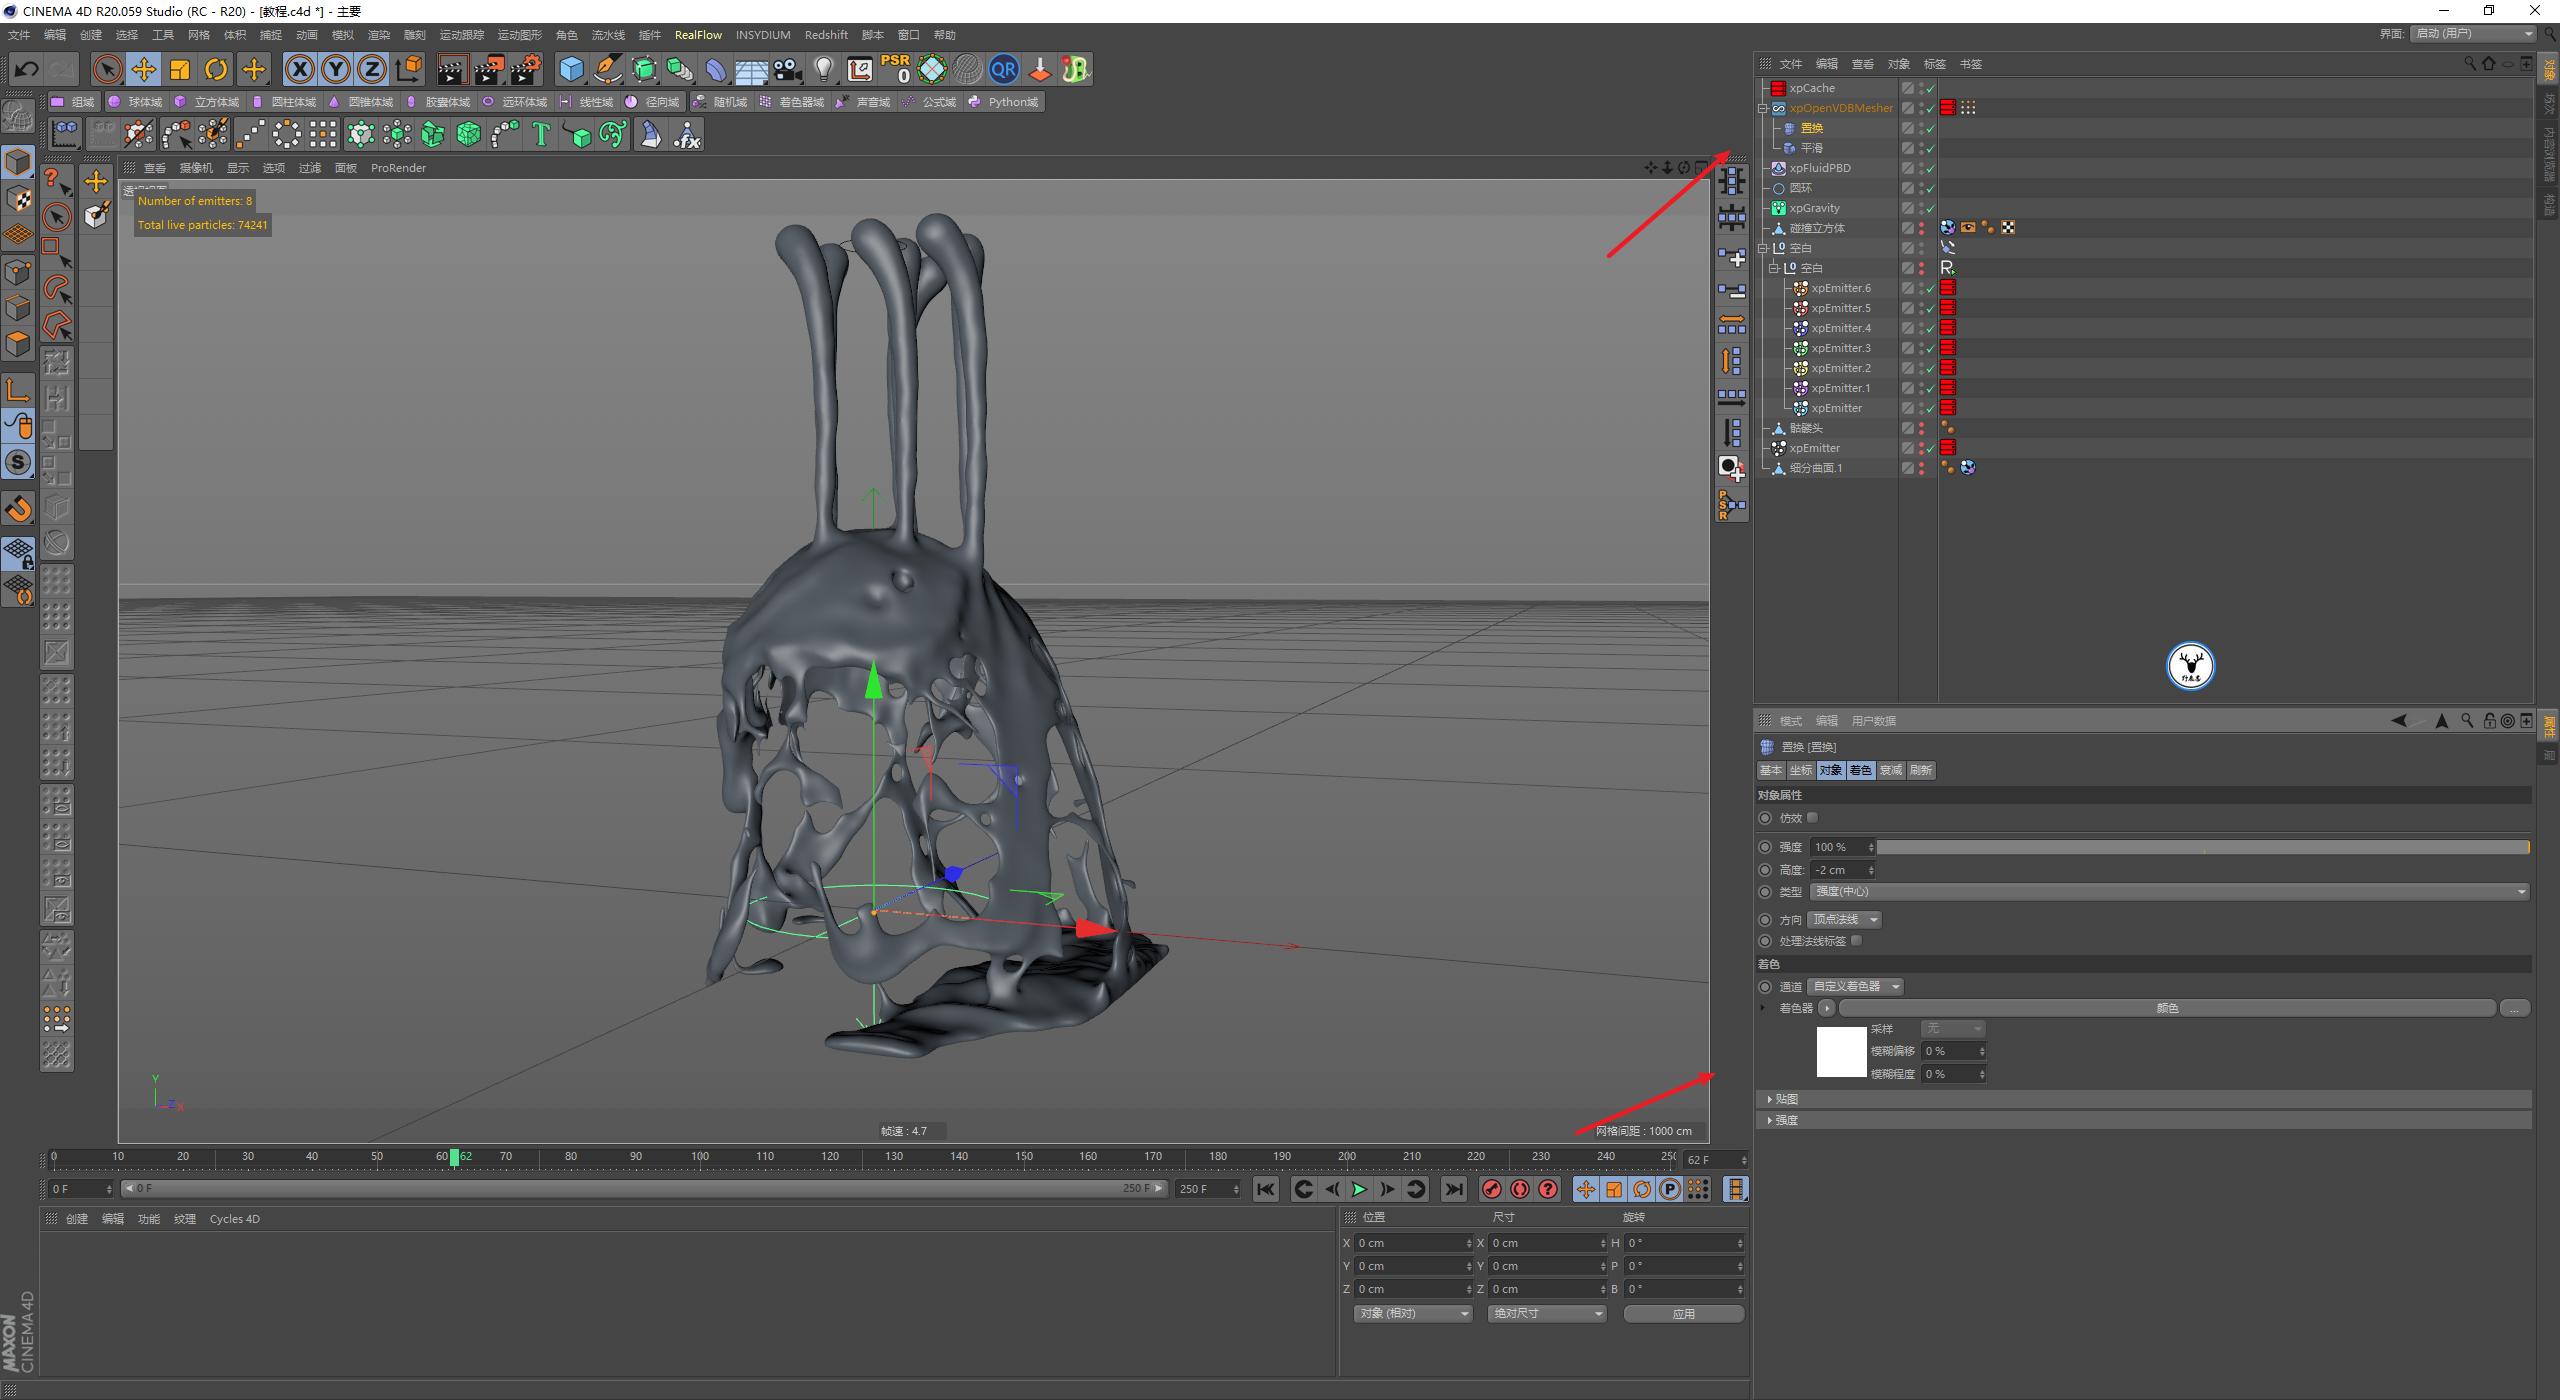Click the QR quick render icon

[1004, 69]
